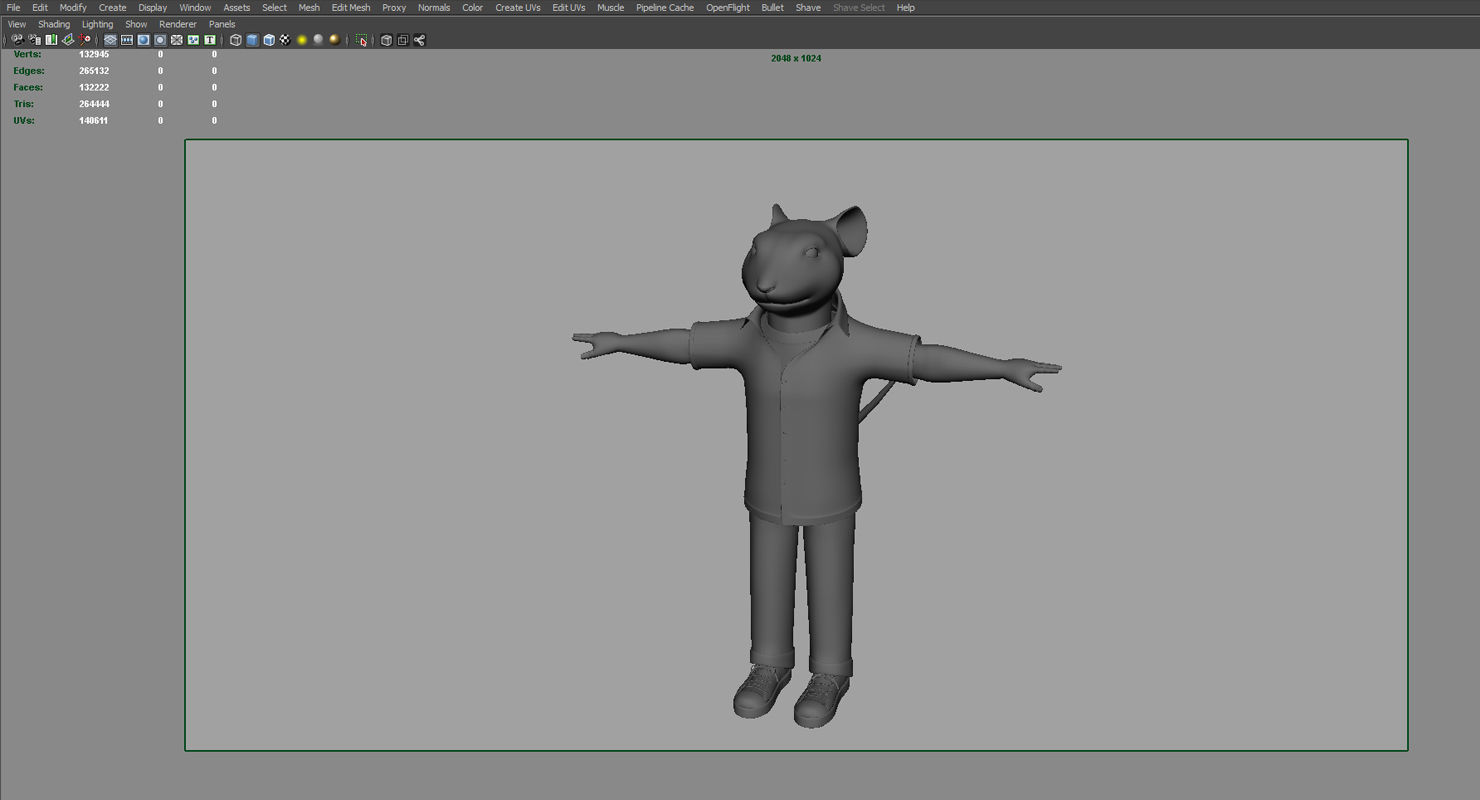The height and width of the screenshot is (800, 1480).
Task: Click the UVs count 140611
Action: pos(94,120)
